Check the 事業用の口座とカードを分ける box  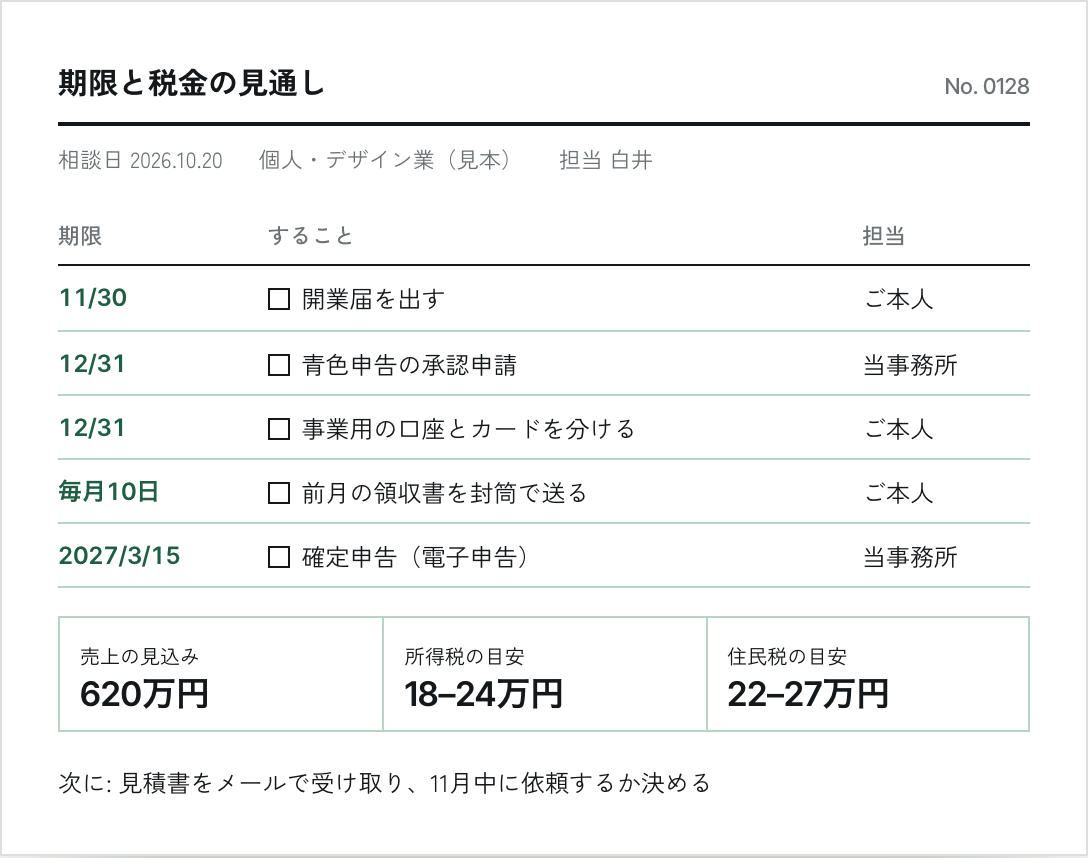click(279, 429)
